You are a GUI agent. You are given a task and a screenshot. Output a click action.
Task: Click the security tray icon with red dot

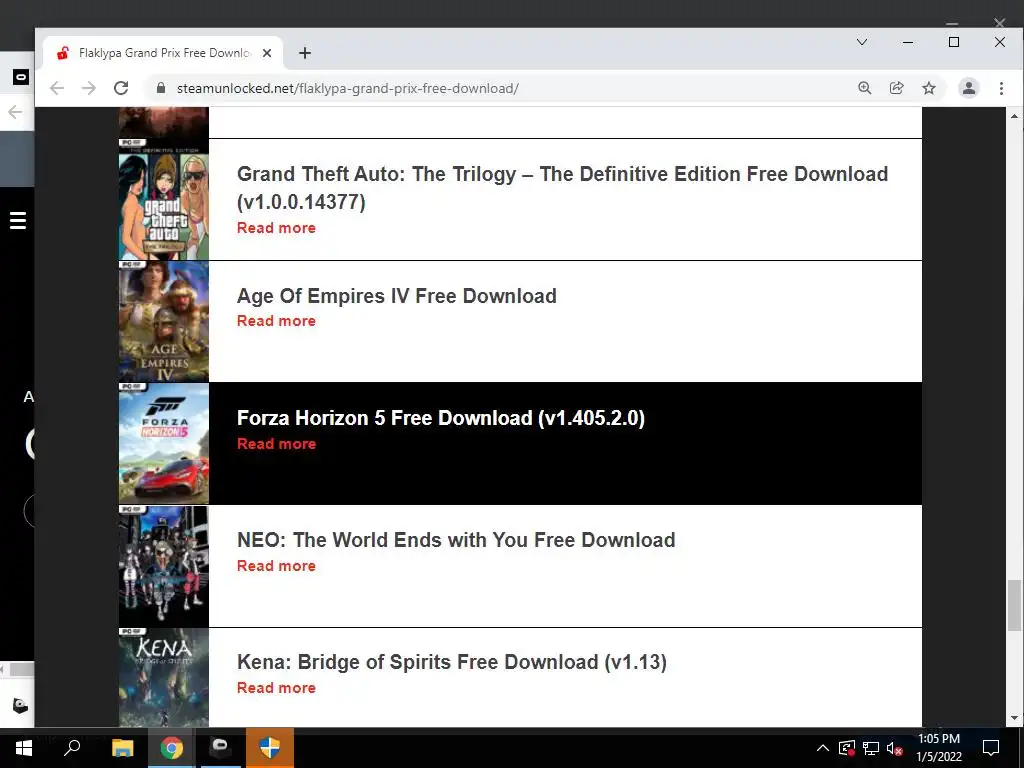coord(847,748)
